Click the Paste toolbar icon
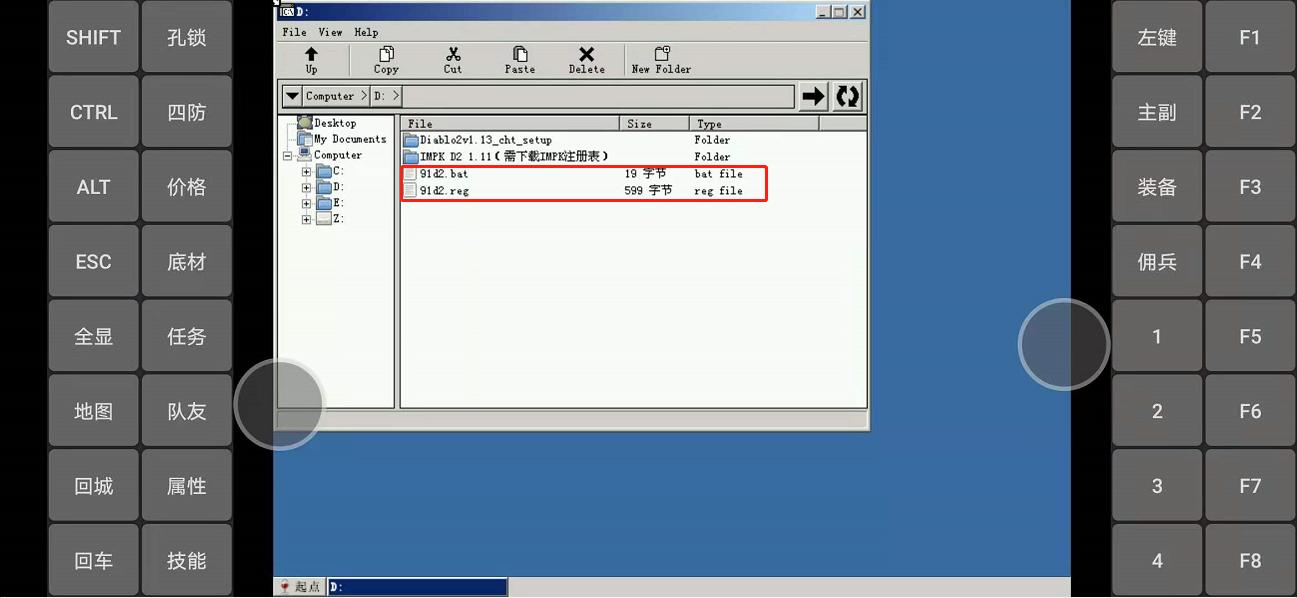Image resolution: width=1297 pixels, height=598 pixels. tap(520, 60)
